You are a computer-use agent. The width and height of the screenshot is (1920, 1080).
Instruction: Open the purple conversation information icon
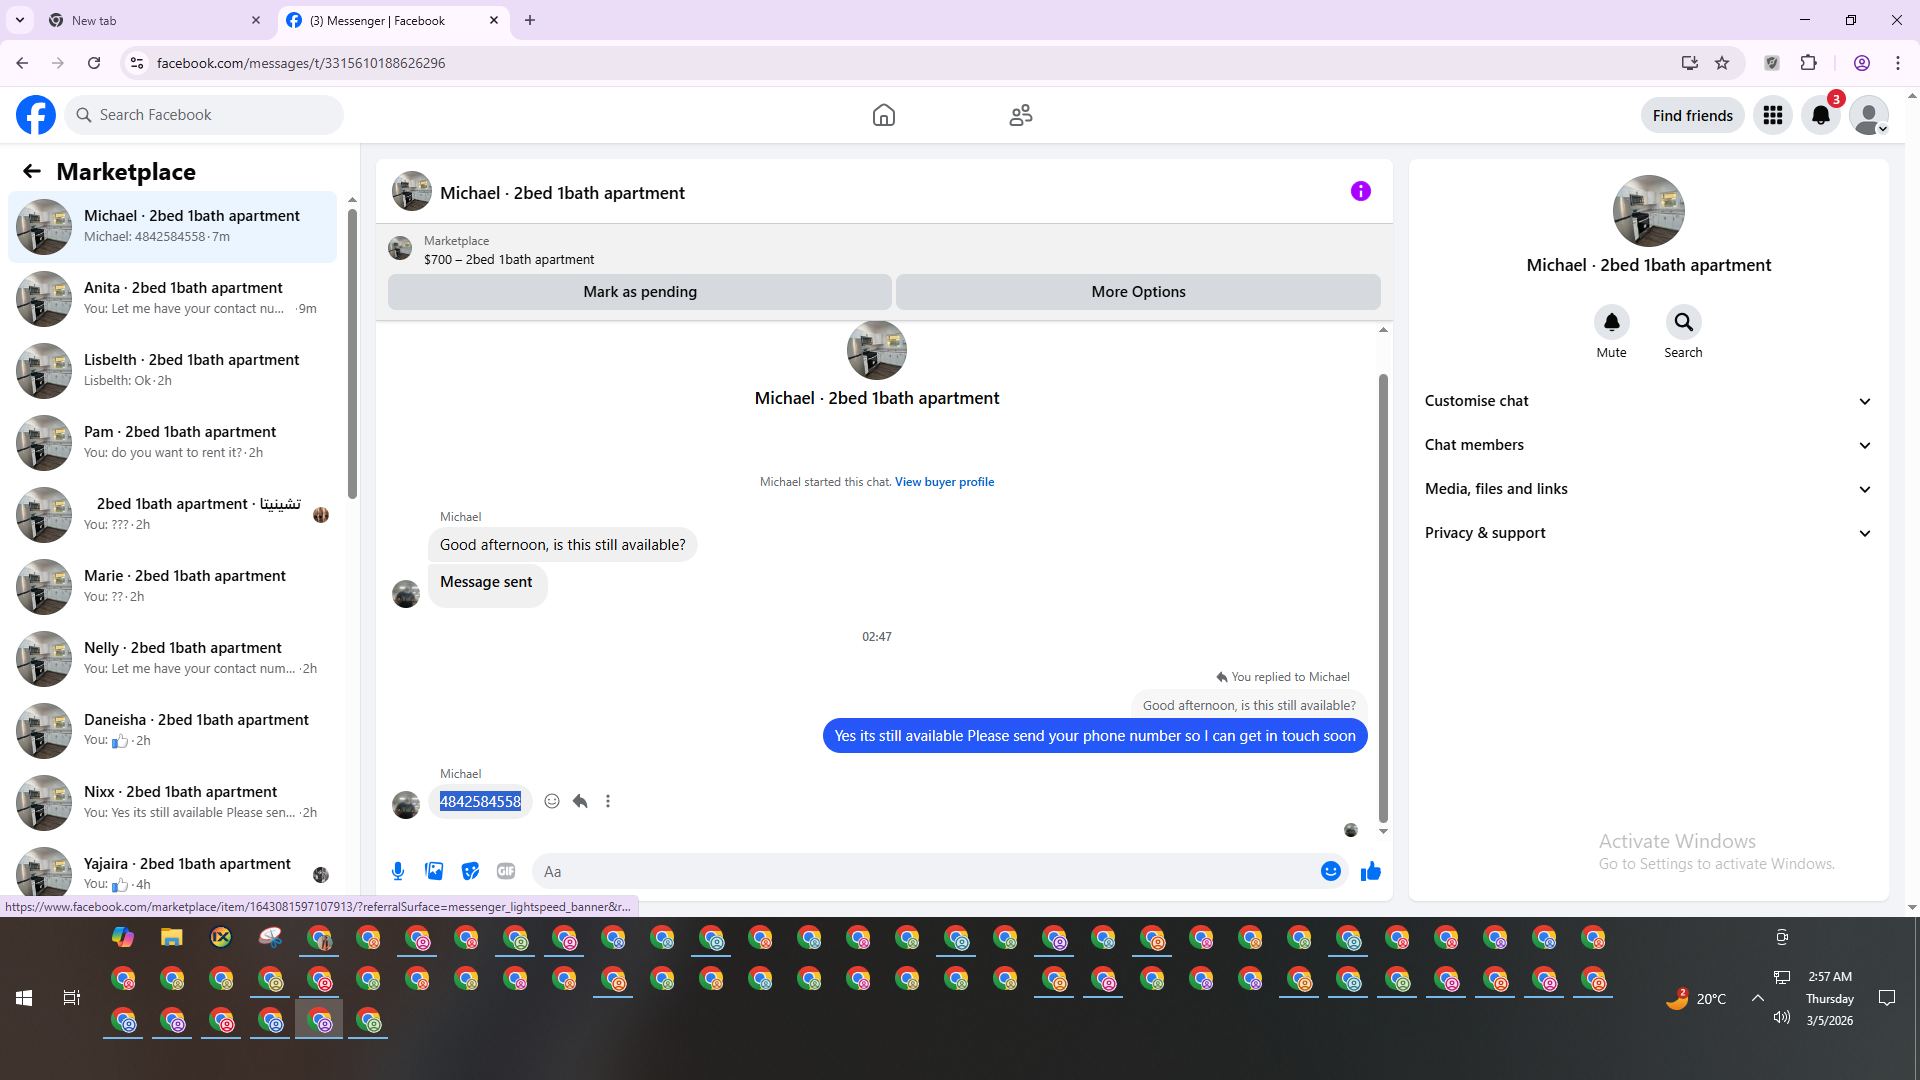coord(1361,191)
